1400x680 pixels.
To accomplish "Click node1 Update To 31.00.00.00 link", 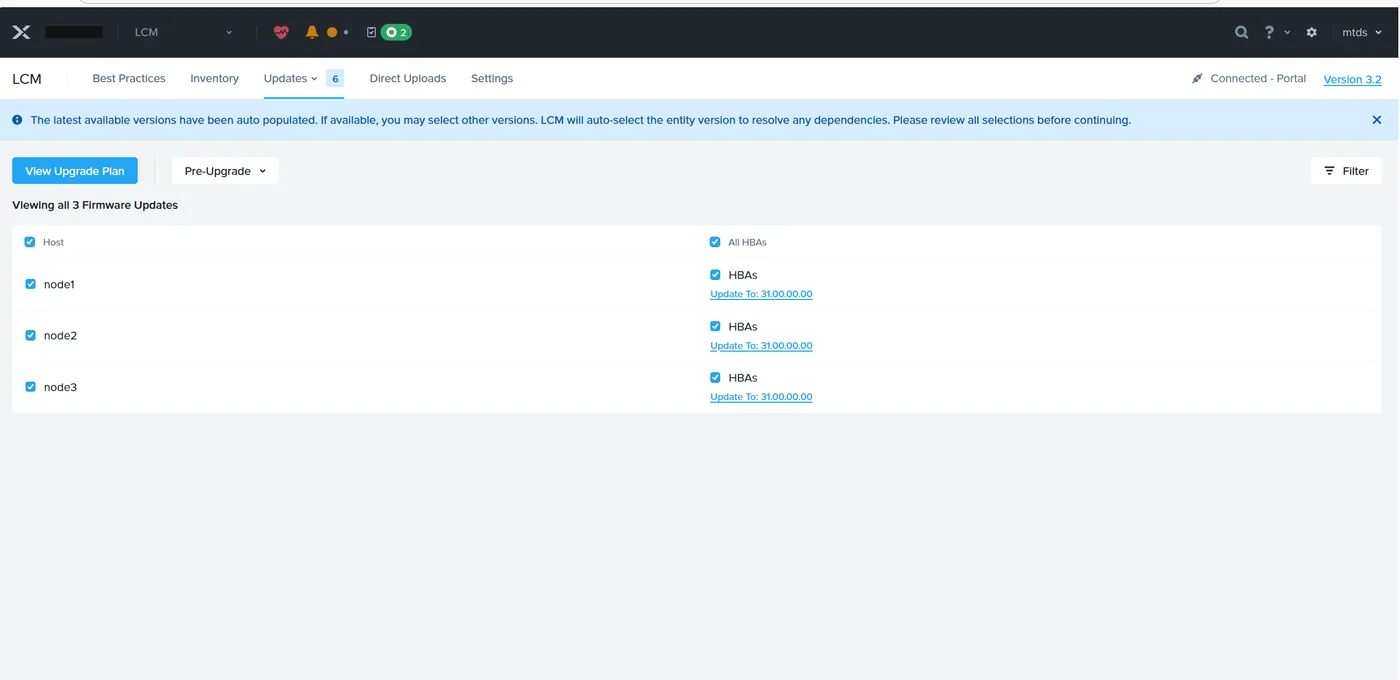I will click(761, 294).
